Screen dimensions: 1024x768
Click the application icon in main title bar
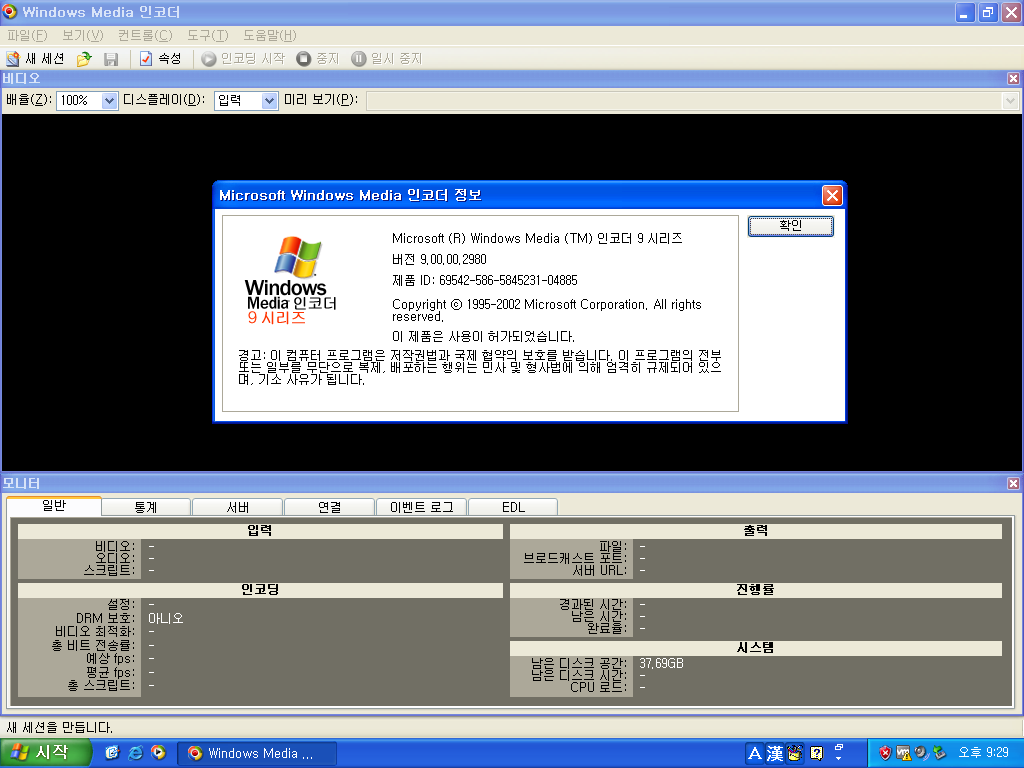point(9,12)
